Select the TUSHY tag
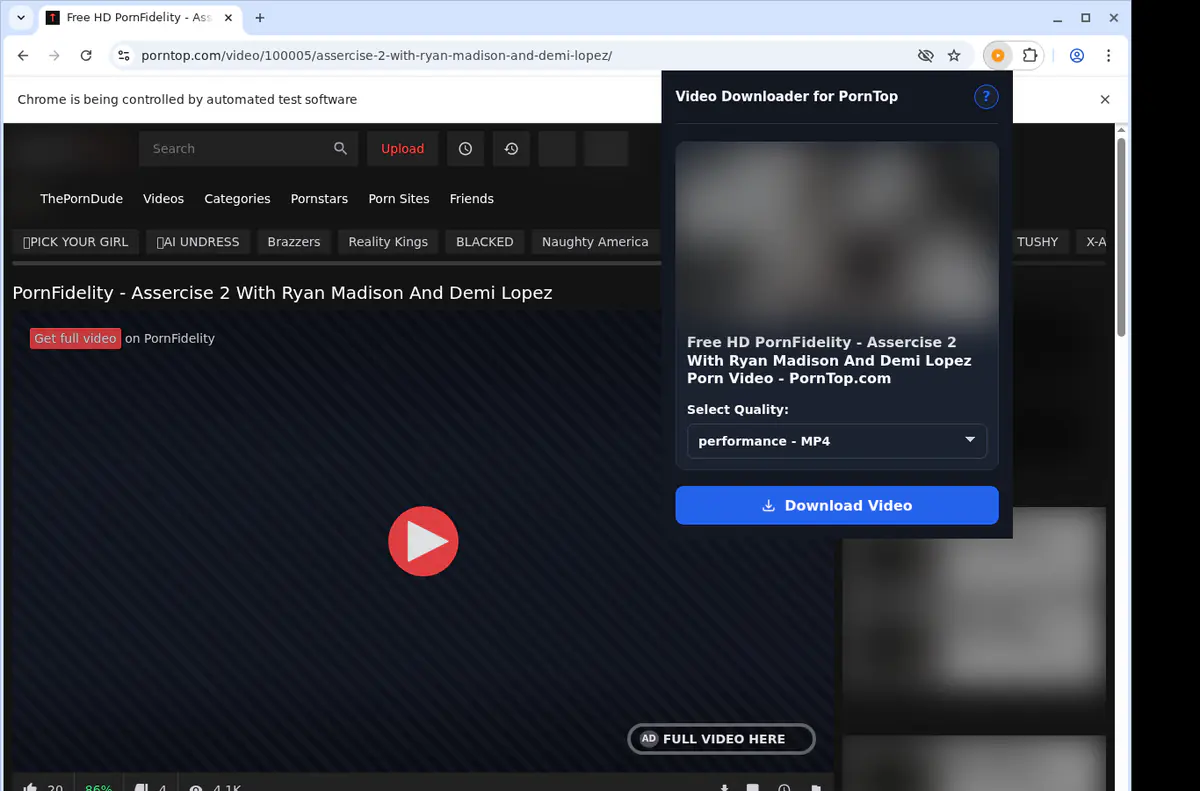The image size is (1200, 791). pos(1037,242)
